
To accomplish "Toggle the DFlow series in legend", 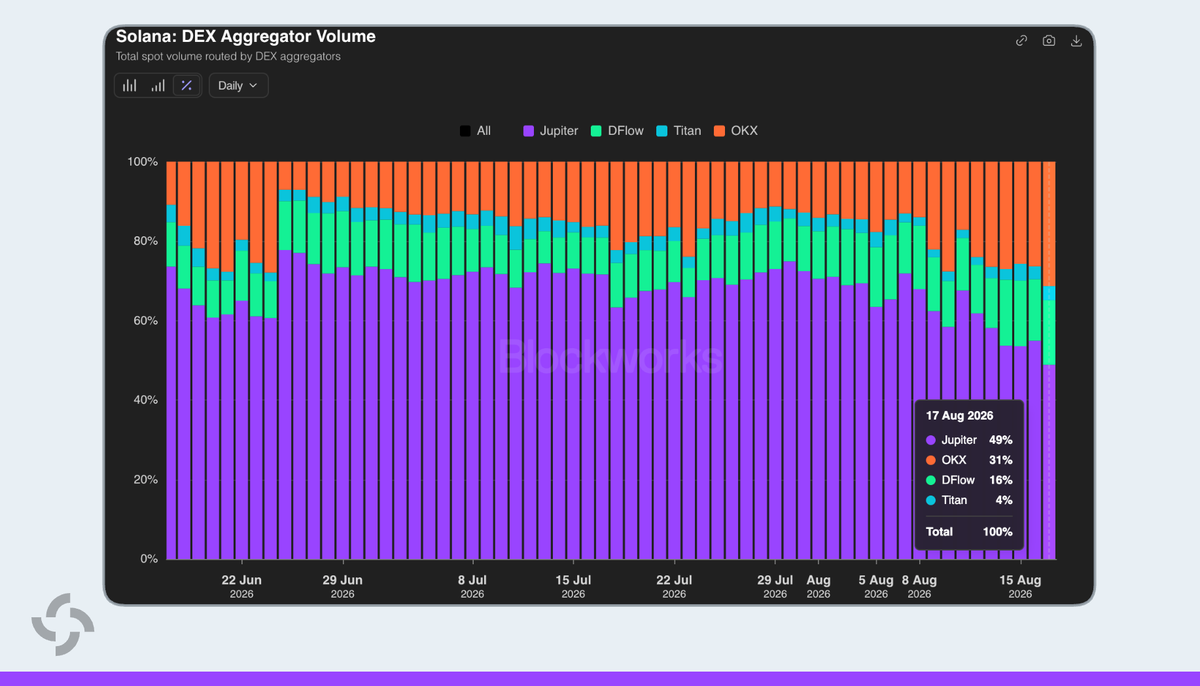I will [617, 131].
